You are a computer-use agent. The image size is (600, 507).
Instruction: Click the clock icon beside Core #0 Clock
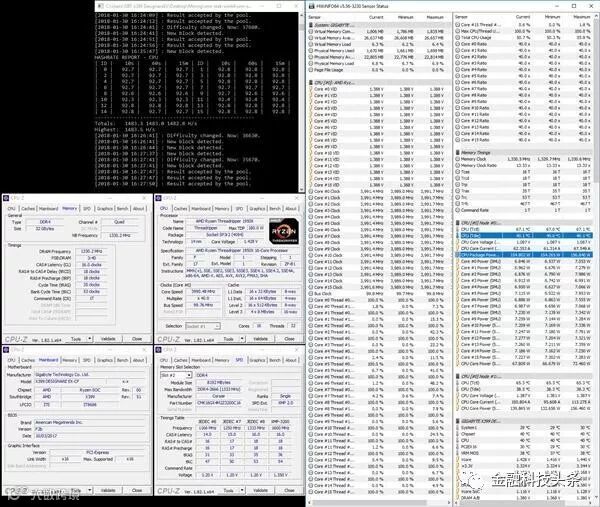pyautogui.click(x=311, y=191)
